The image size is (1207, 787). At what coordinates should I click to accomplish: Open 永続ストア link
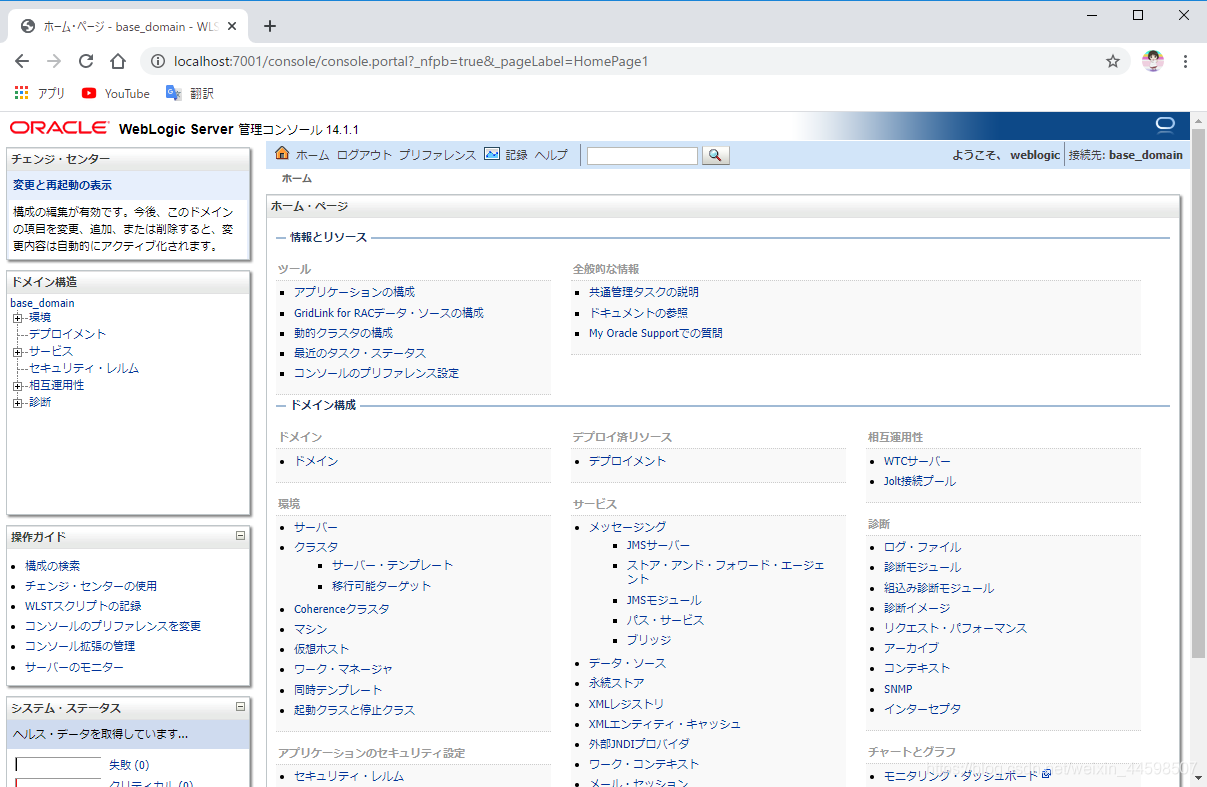(616, 683)
